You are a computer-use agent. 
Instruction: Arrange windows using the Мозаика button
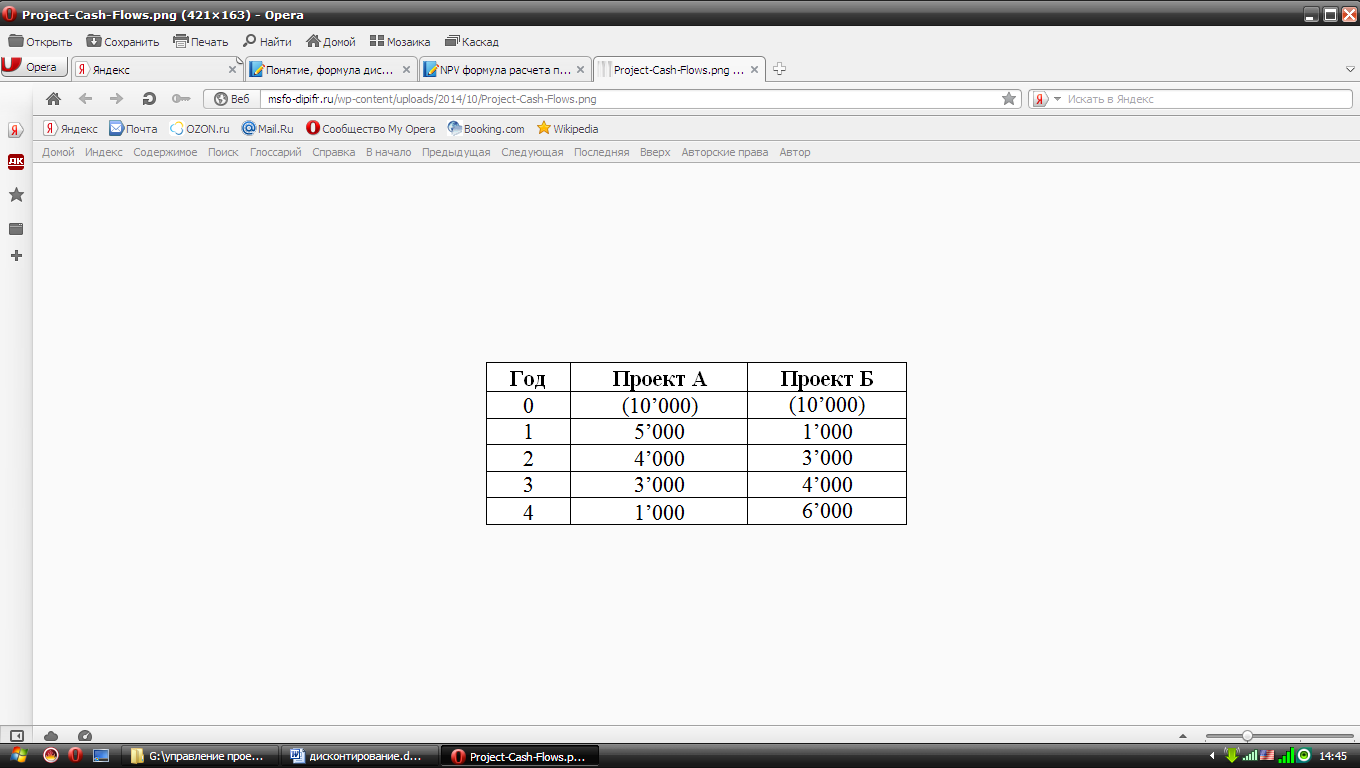pos(400,42)
